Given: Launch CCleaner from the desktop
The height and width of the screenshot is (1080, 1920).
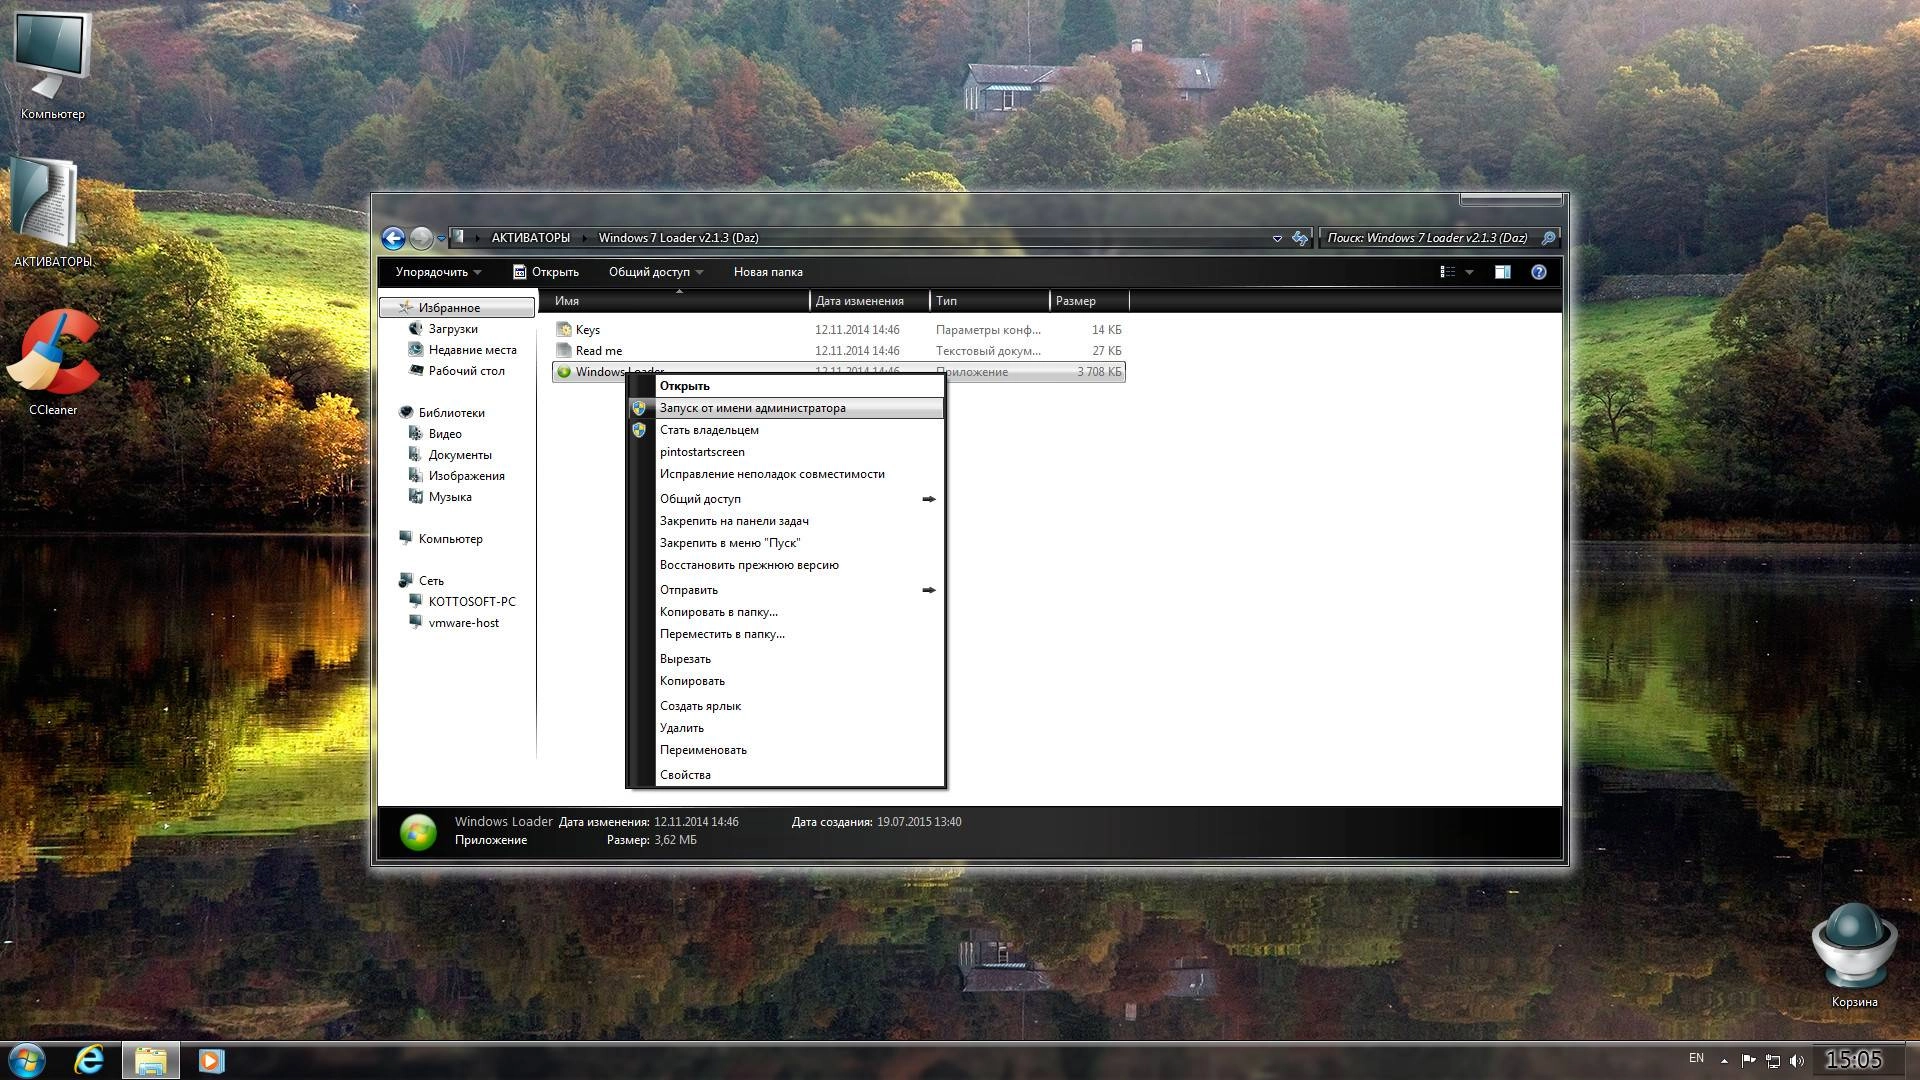Looking at the screenshot, I should tap(52, 362).
